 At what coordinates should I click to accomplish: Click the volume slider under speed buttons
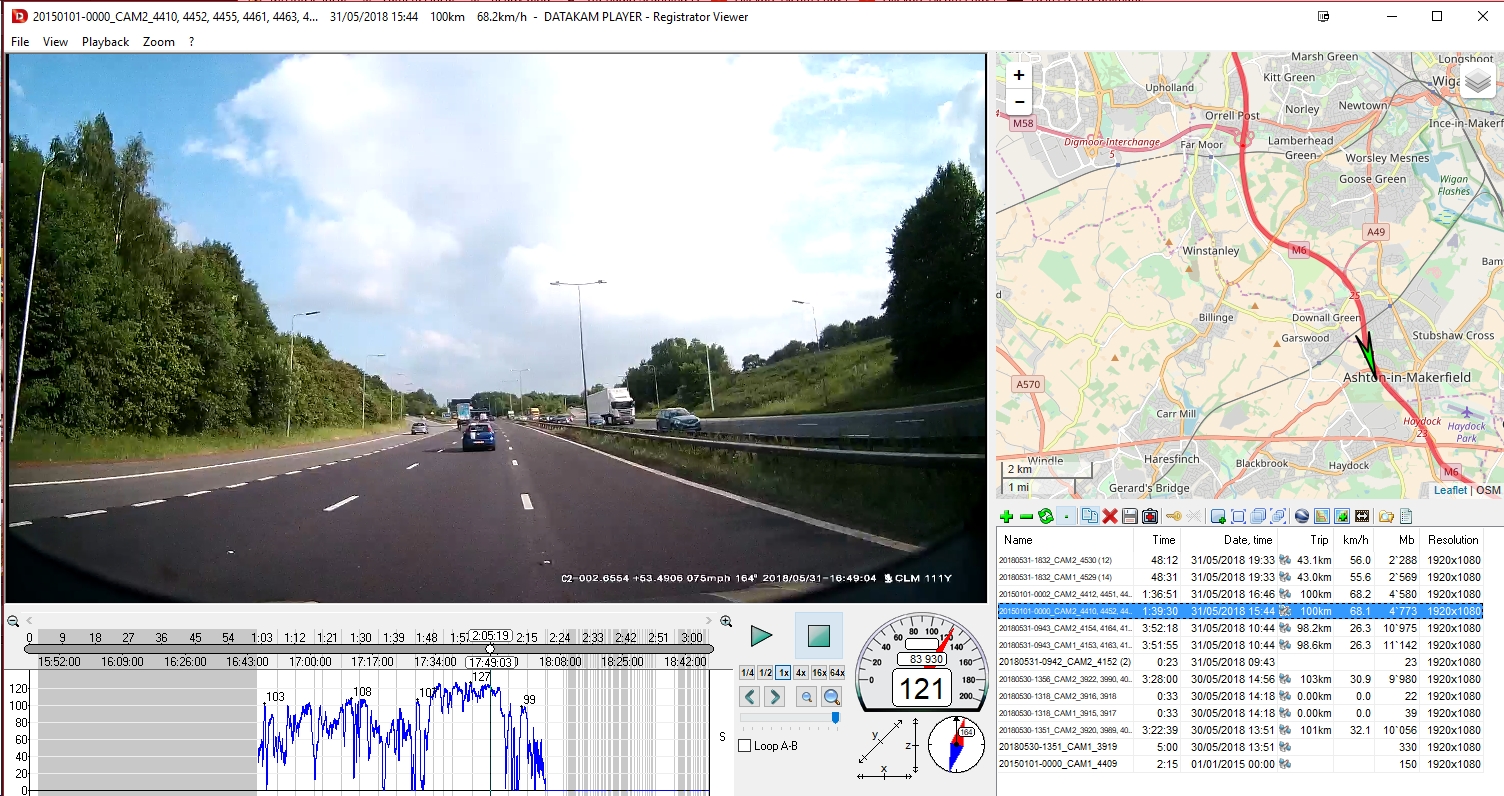tap(790, 717)
